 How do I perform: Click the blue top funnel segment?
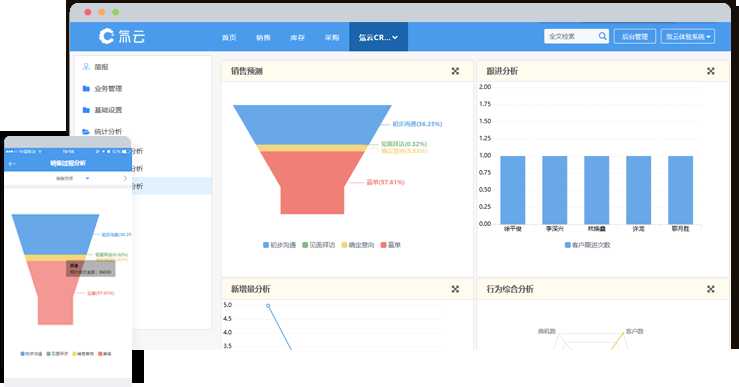click(312, 124)
